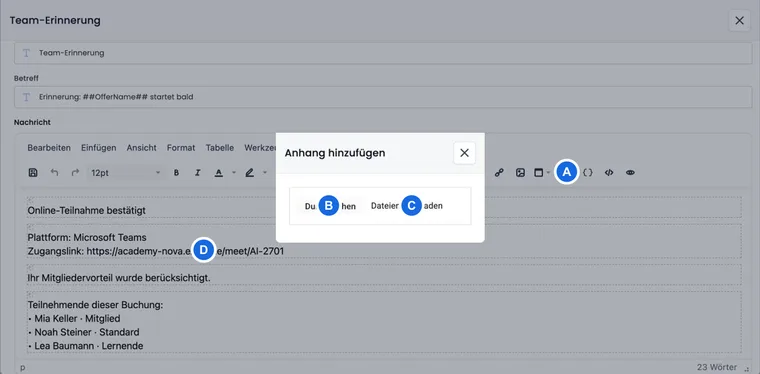The image size is (760, 374).
Task: Click 'Teilnehmende dieser Buchung:' line
Action: click(95, 305)
